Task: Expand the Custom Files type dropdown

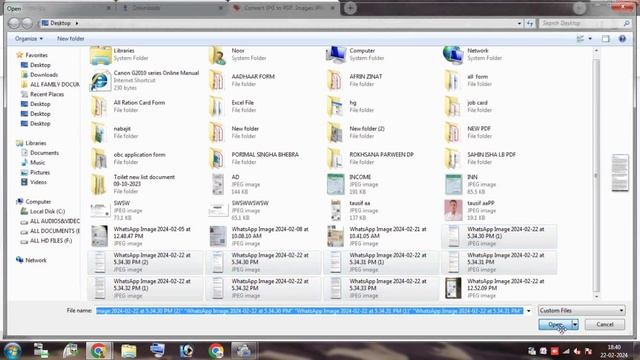Action: point(581,311)
